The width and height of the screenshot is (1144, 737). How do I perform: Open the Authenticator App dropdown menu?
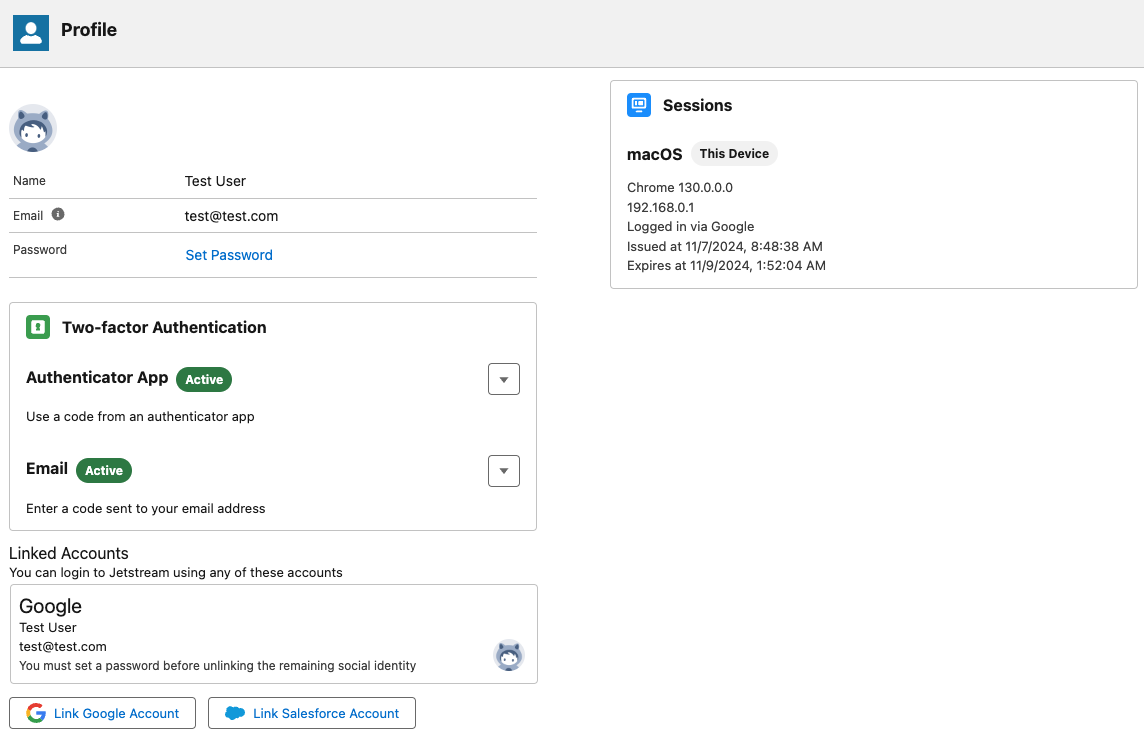tap(503, 379)
